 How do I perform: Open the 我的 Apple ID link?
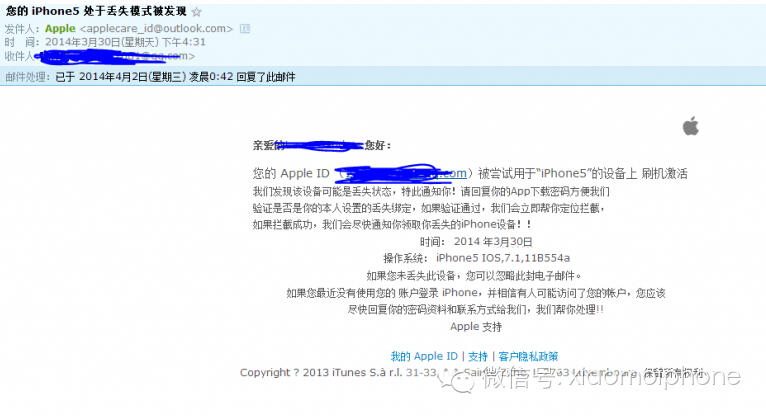424,356
